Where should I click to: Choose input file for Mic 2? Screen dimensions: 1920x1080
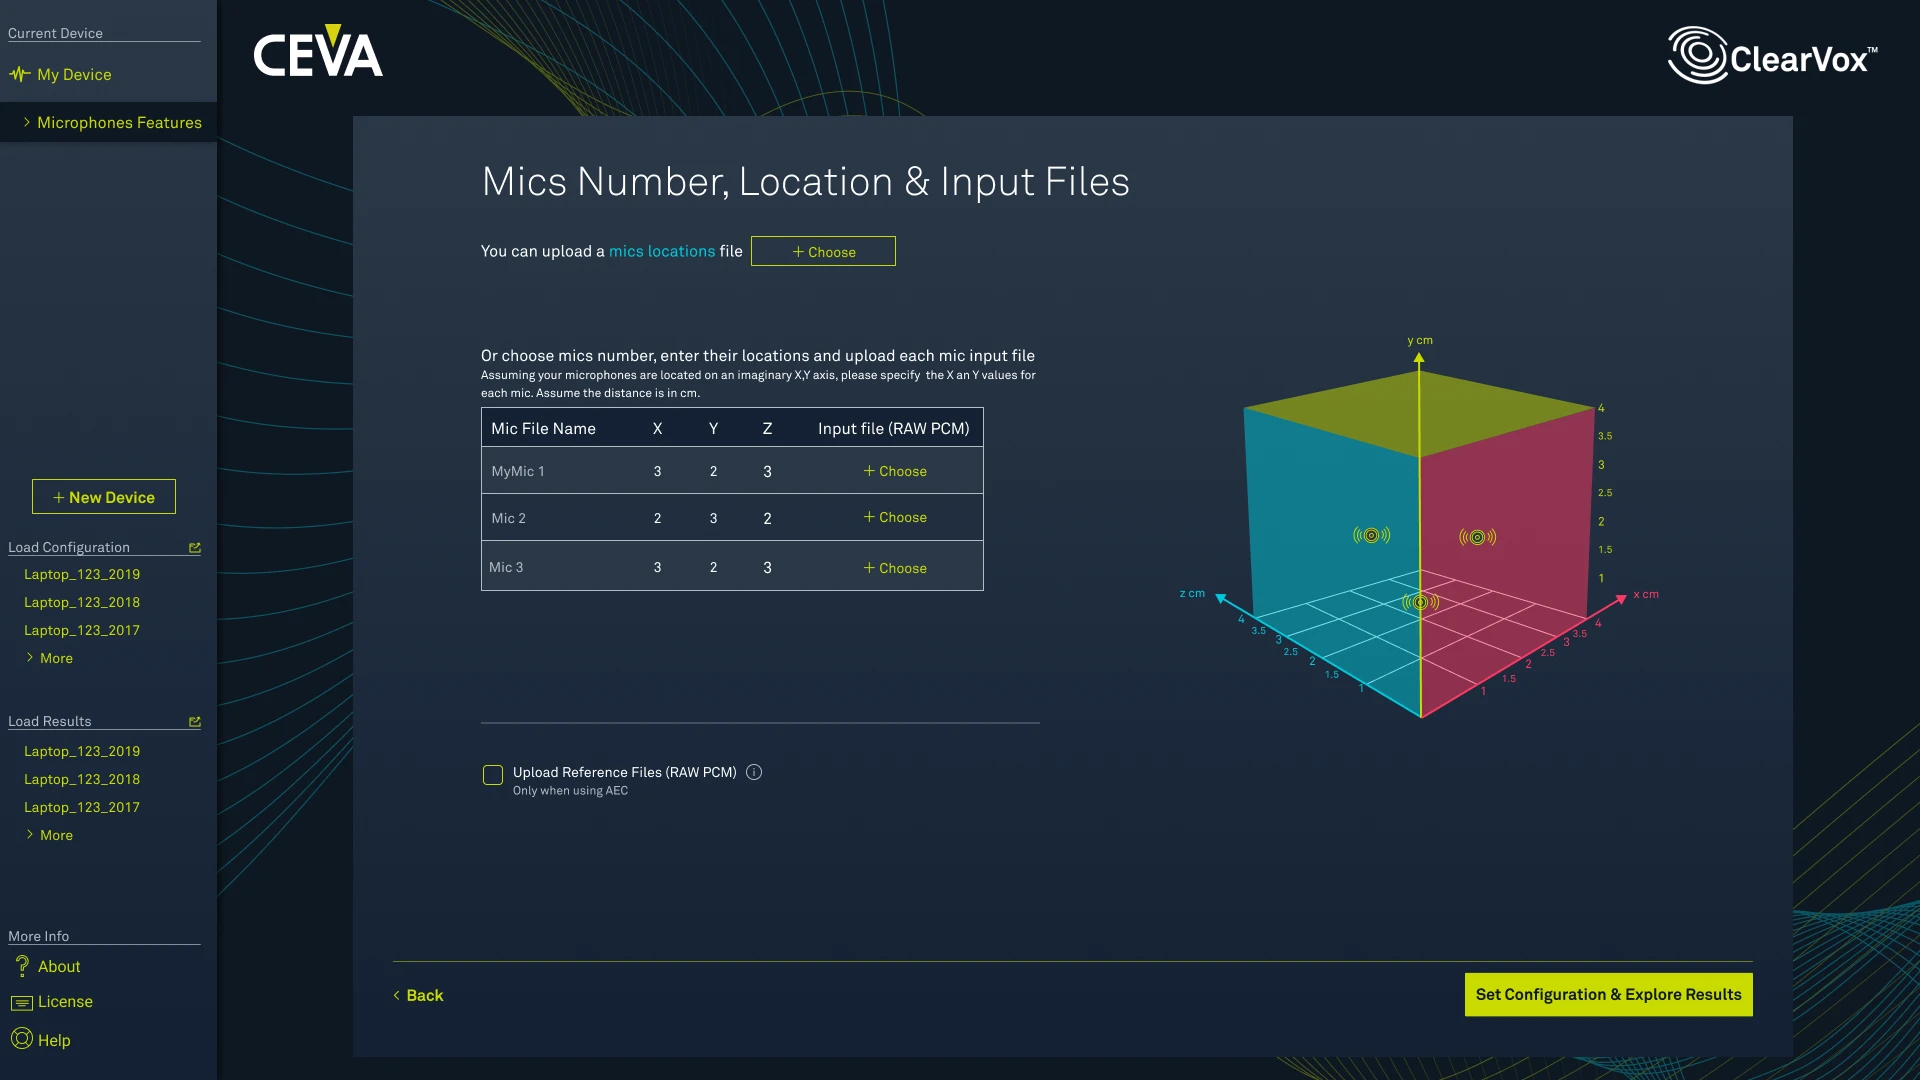pyautogui.click(x=895, y=517)
